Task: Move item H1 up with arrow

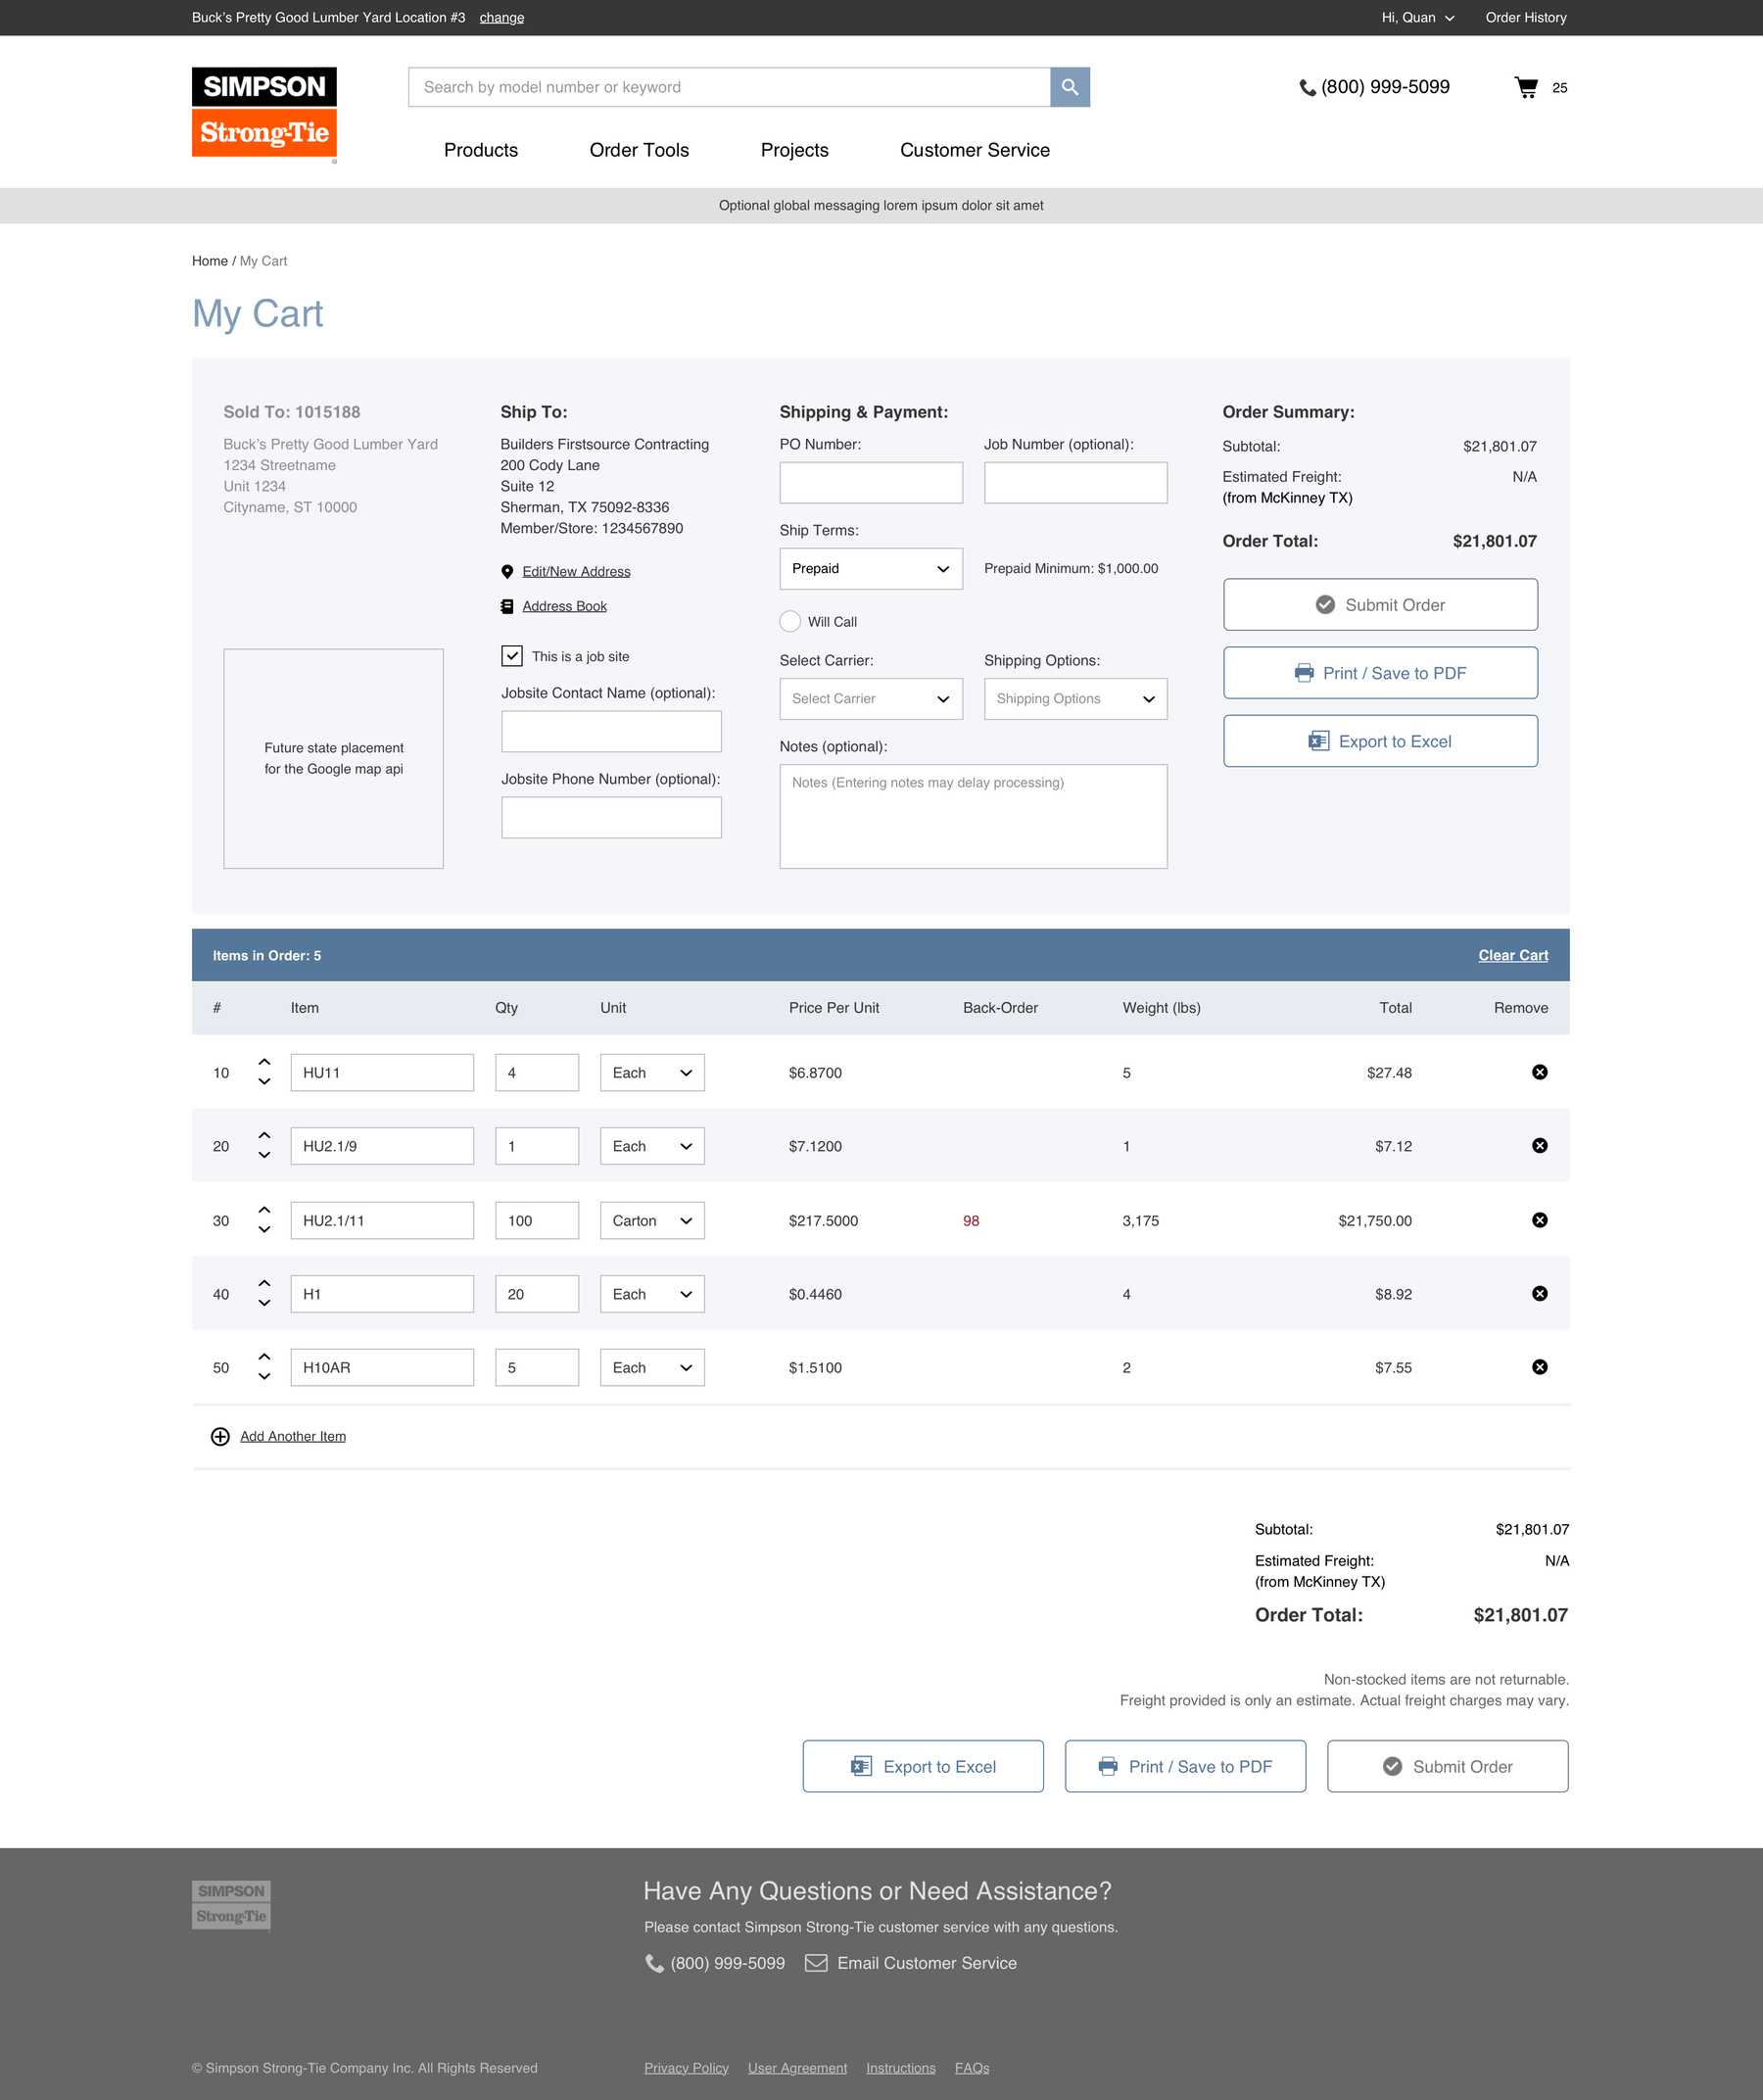Action: [x=264, y=1283]
